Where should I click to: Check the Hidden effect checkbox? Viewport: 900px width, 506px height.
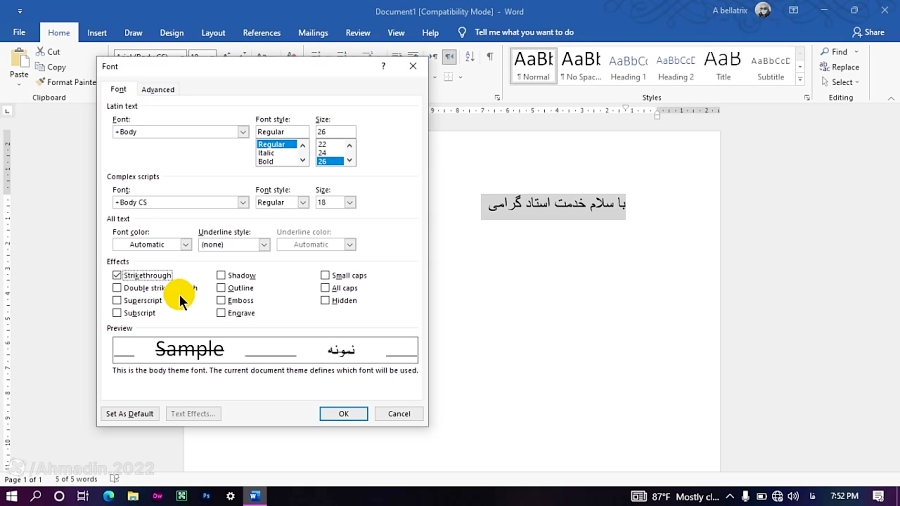[325, 300]
